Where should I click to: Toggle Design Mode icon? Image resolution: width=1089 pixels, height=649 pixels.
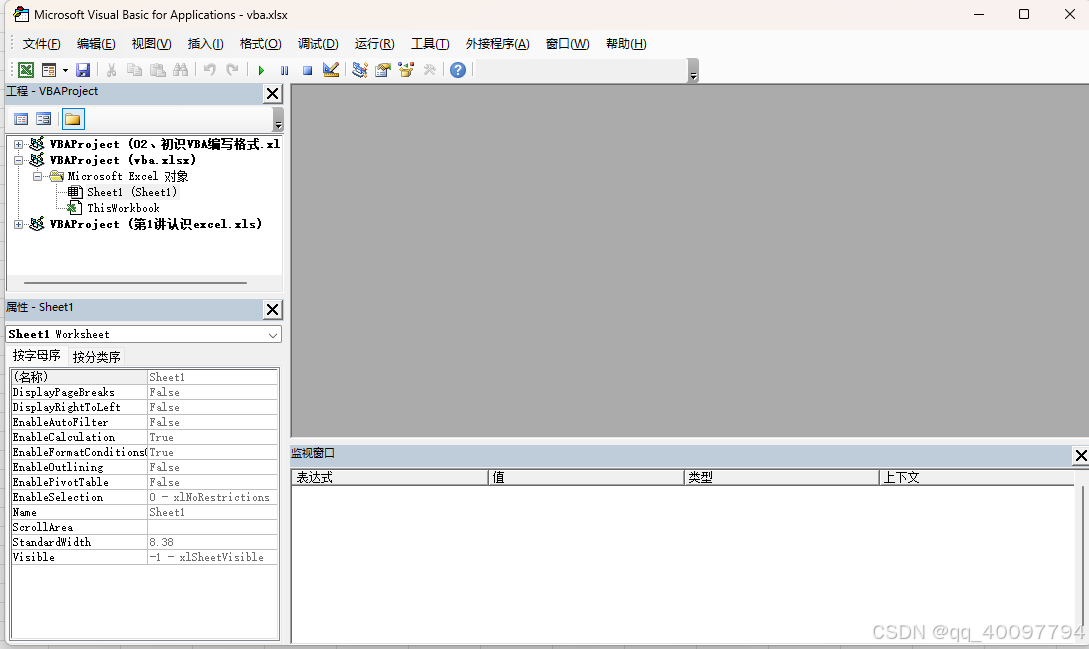pyautogui.click(x=331, y=69)
